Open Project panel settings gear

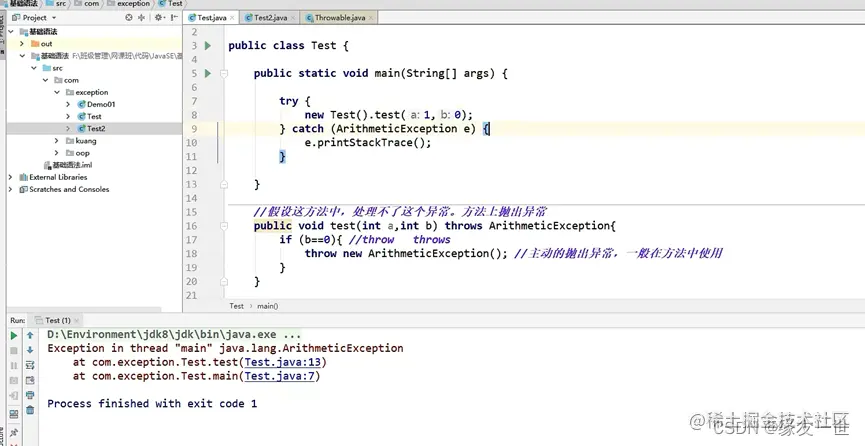159,18
